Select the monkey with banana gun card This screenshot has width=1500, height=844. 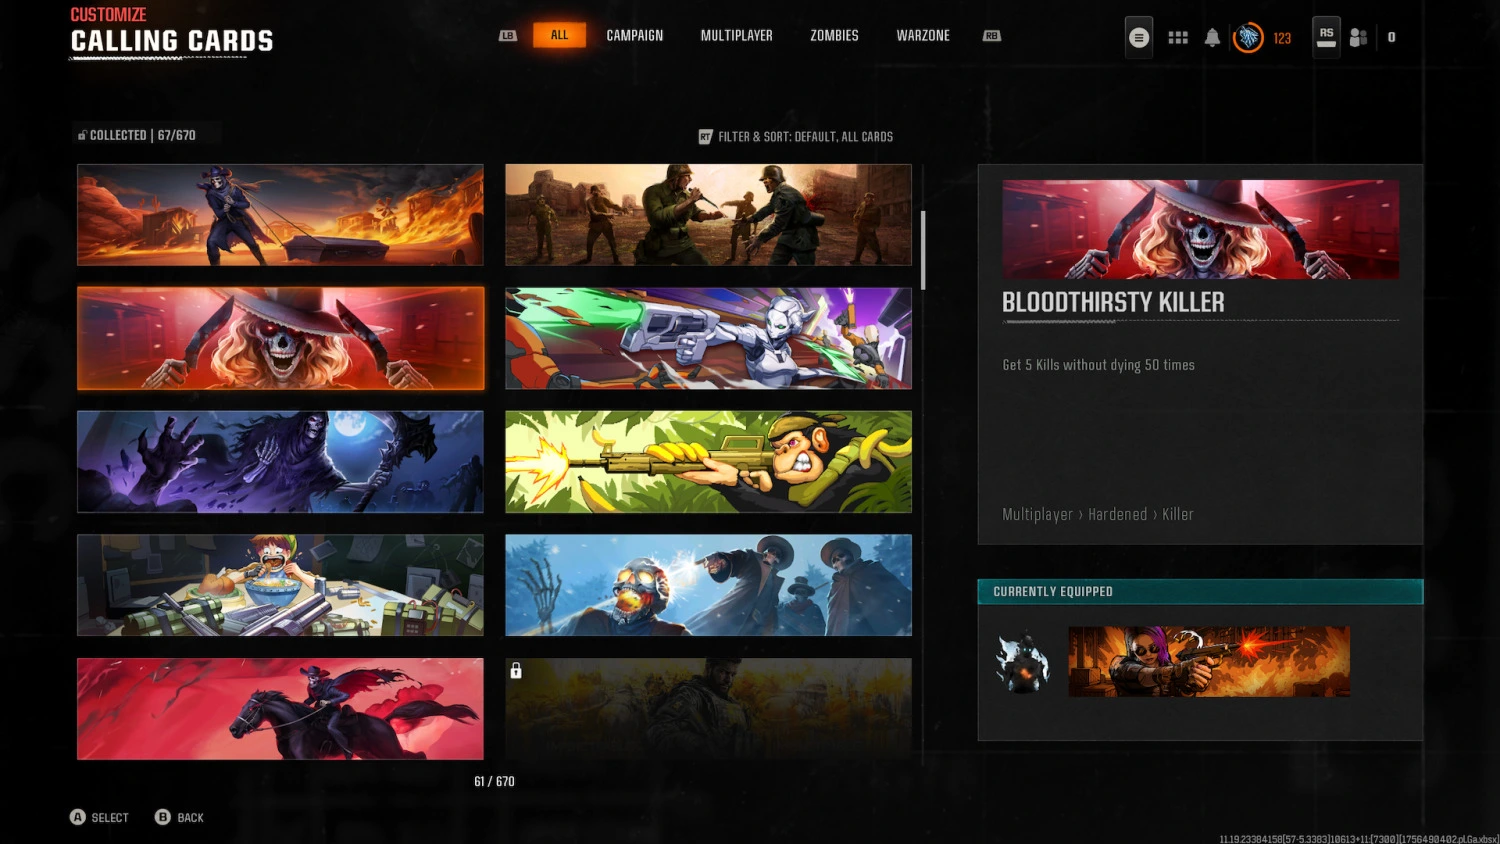tap(708, 462)
